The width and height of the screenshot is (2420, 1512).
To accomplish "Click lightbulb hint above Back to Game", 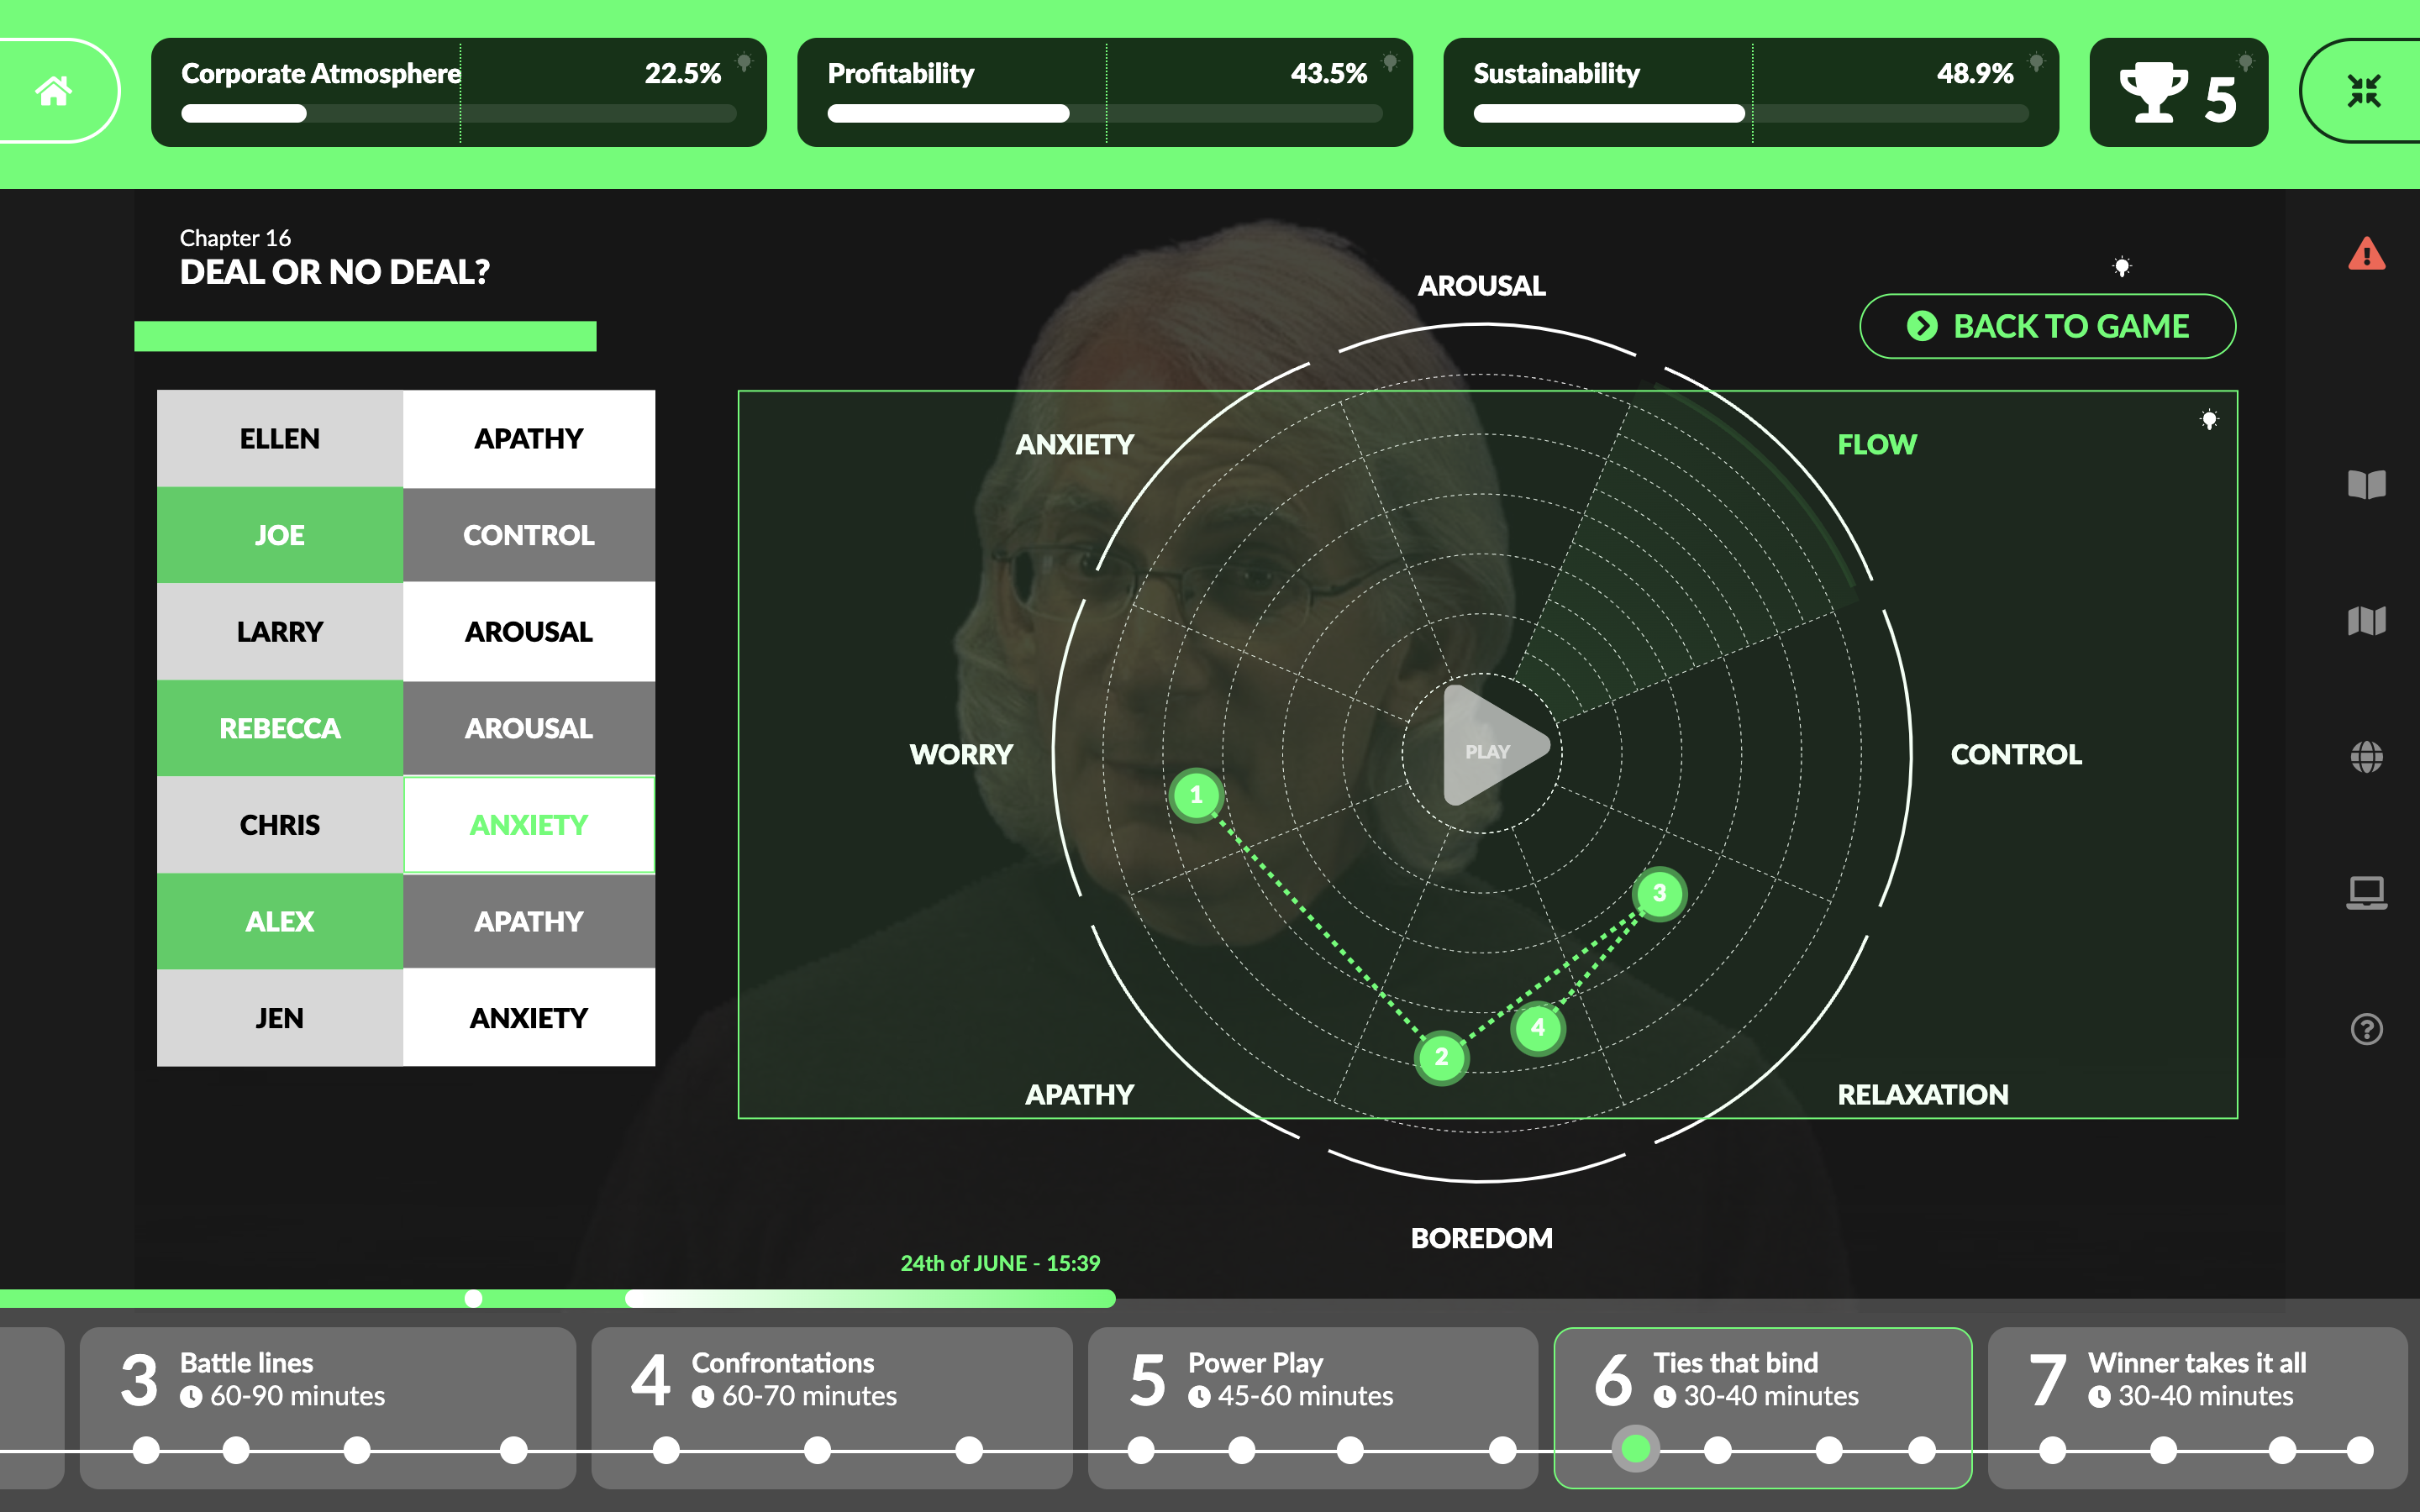I will point(2122,267).
